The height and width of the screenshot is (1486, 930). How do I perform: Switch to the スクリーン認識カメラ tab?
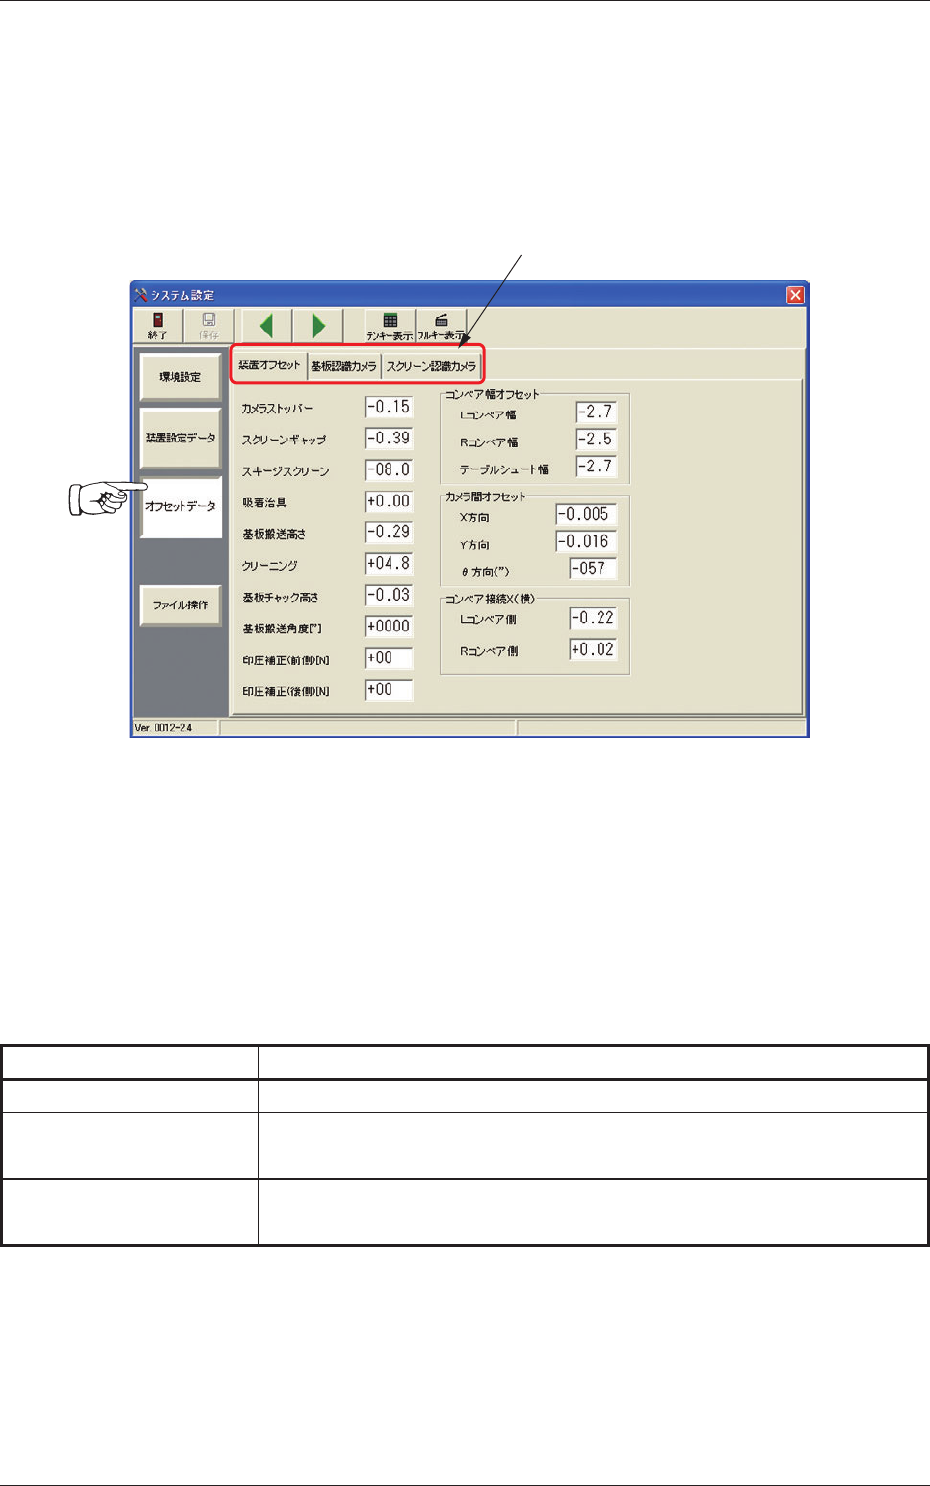tap(432, 366)
